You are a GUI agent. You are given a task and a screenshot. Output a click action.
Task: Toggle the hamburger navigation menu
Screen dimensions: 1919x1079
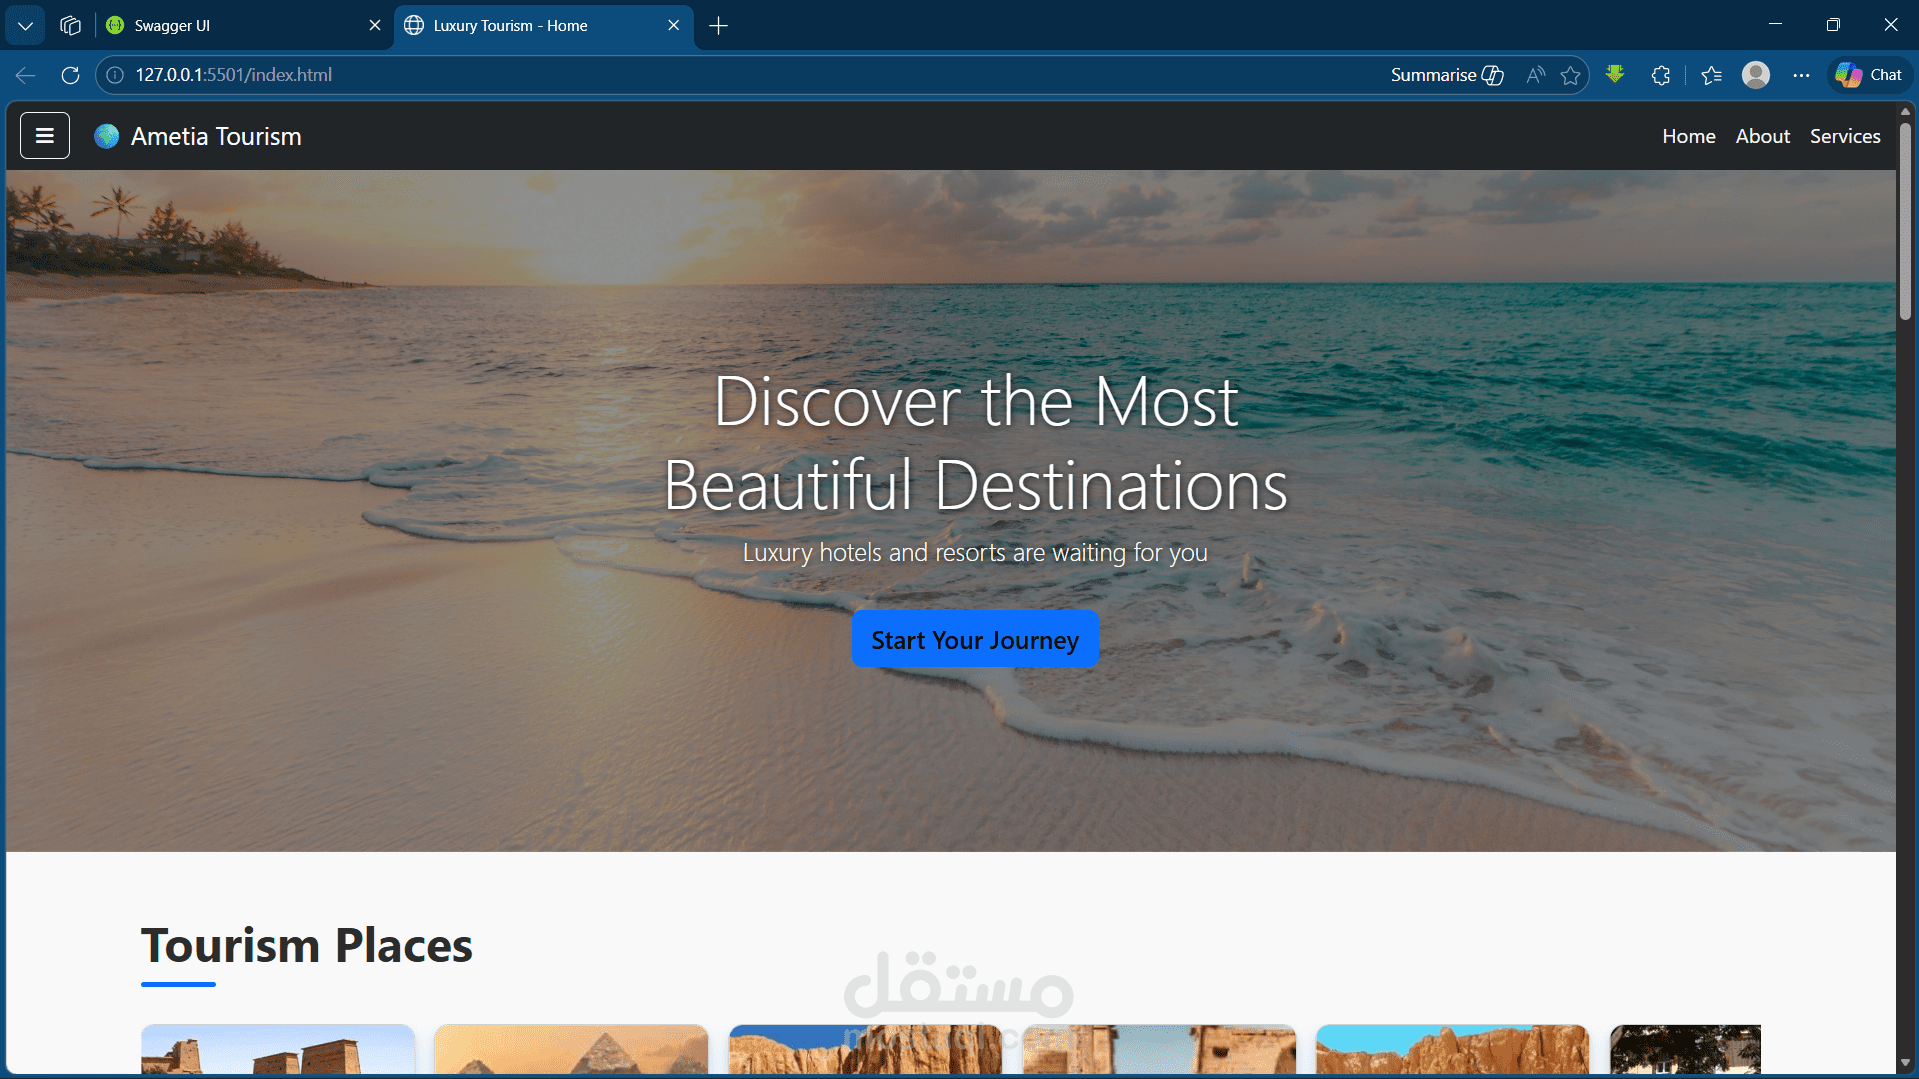[44, 135]
